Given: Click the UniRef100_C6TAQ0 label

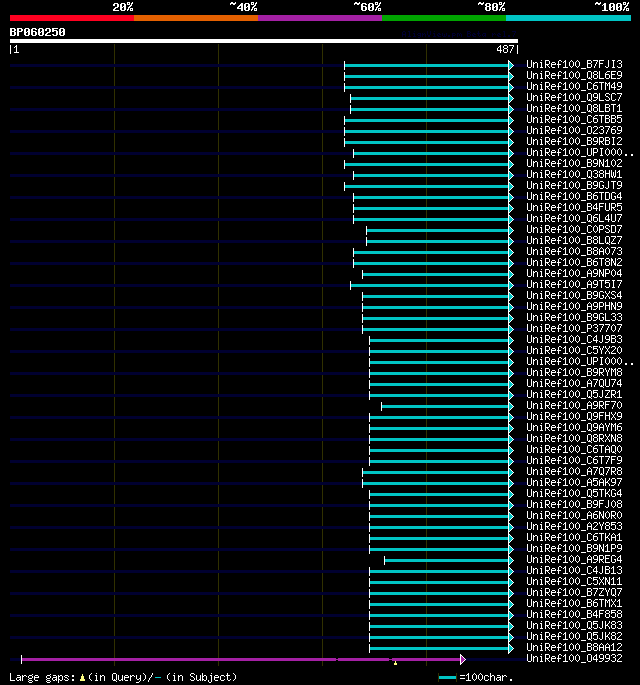Looking at the screenshot, I should click(x=574, y=450).
